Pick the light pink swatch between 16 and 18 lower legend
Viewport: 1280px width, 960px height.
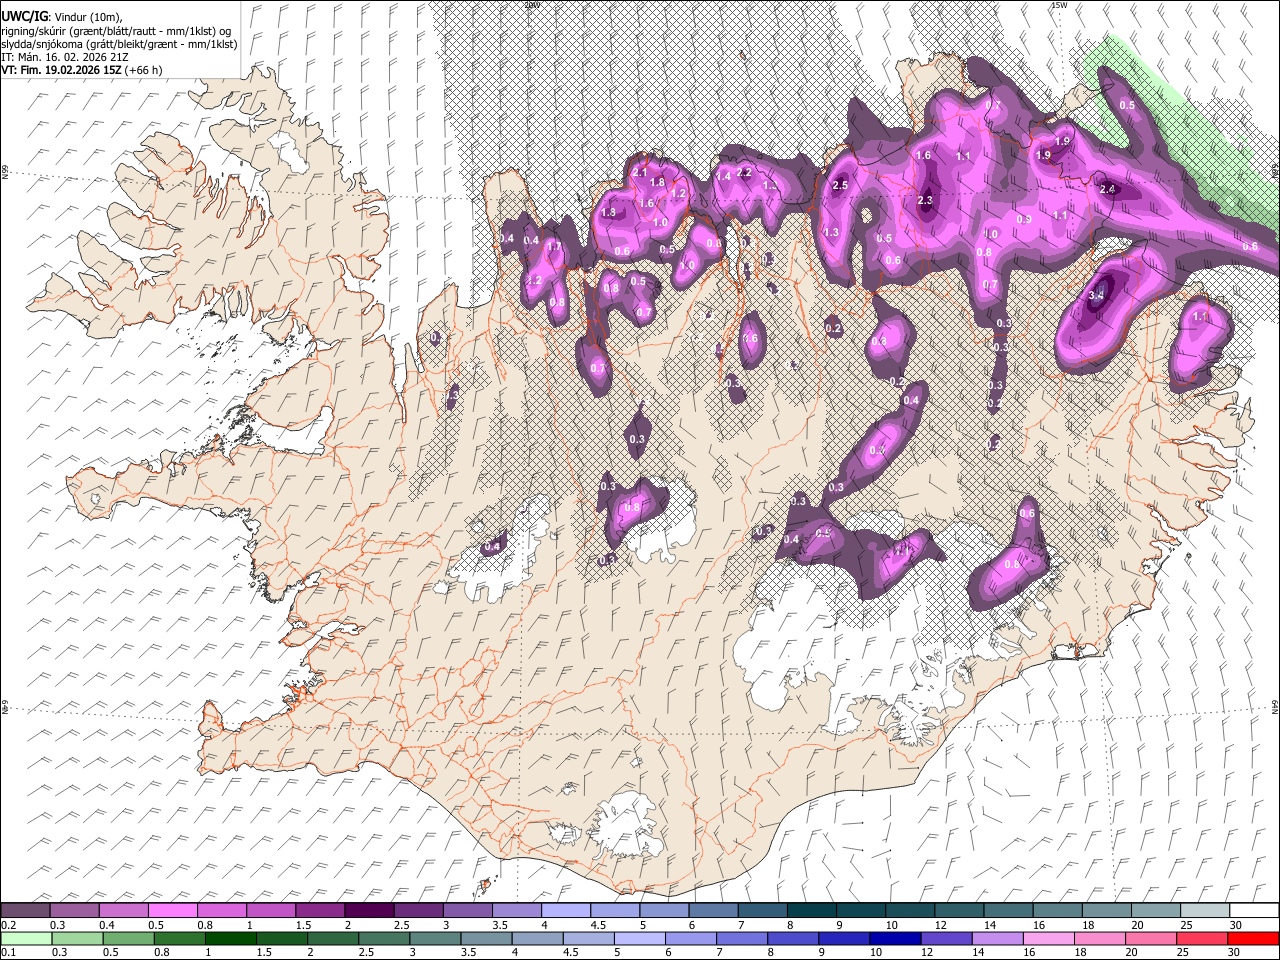click(x=1048, y=938)
